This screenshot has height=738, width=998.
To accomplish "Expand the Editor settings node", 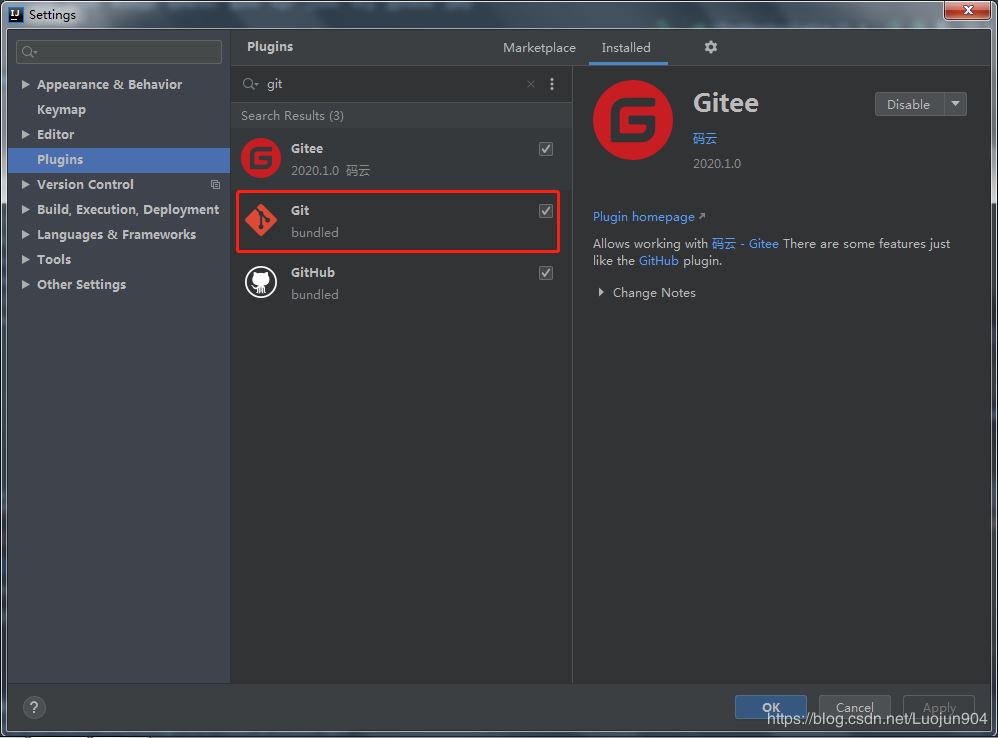I will click(25, 134).
